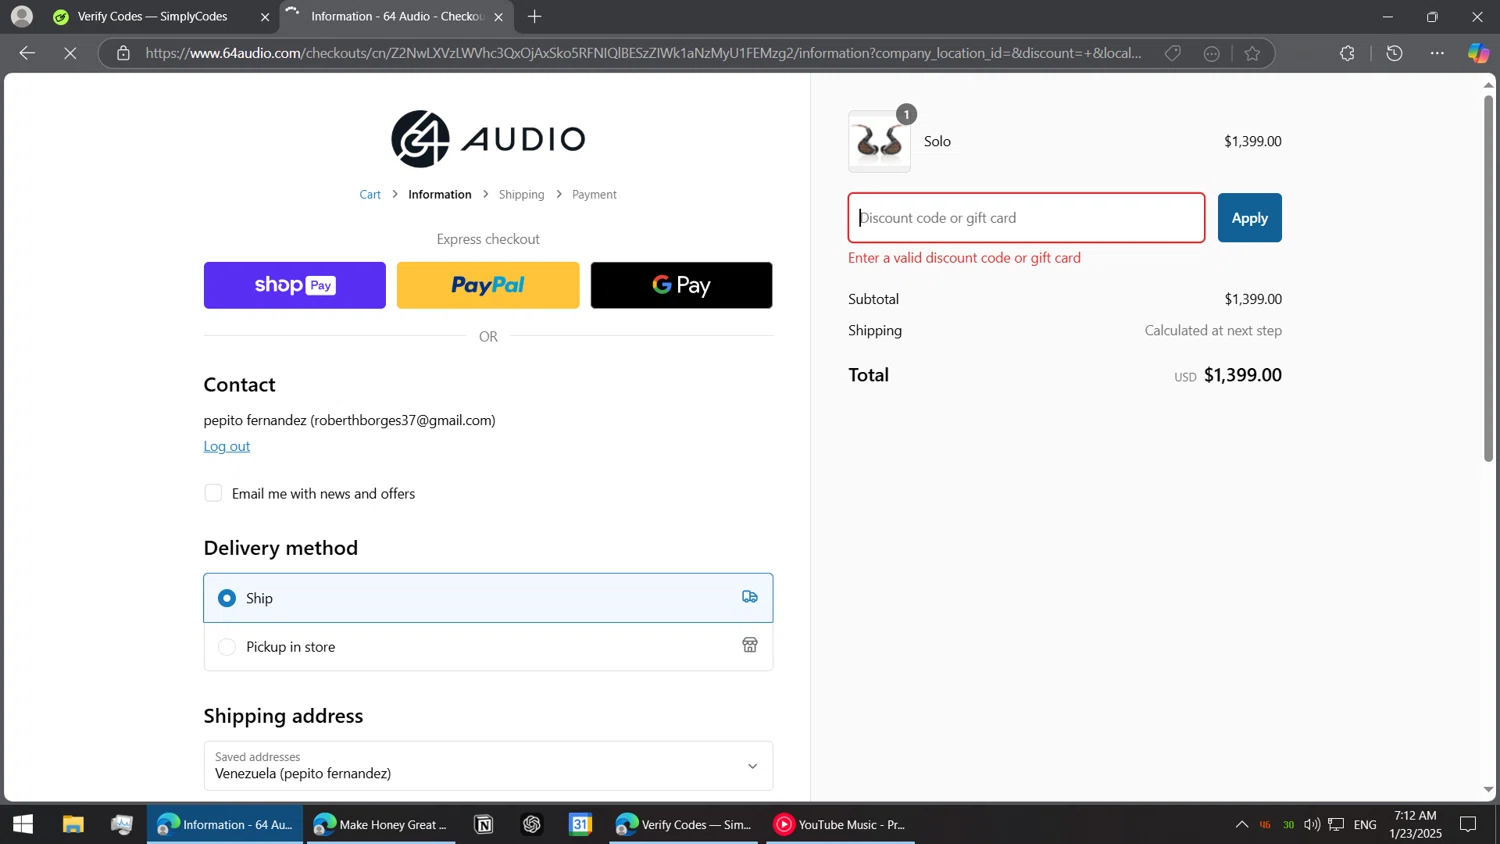Click the Total amount $1,399.00
The image size is (1500, 844).
tap(1243, 375)
